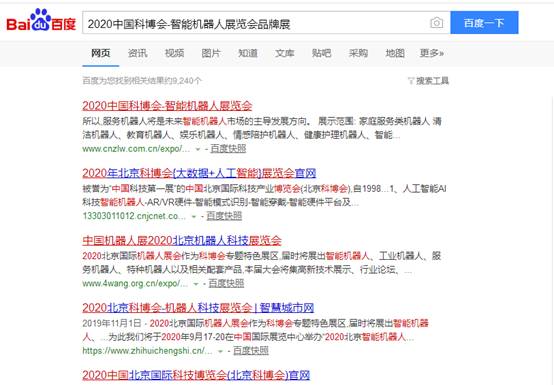Open the 知道 tab

coord(248,53)
